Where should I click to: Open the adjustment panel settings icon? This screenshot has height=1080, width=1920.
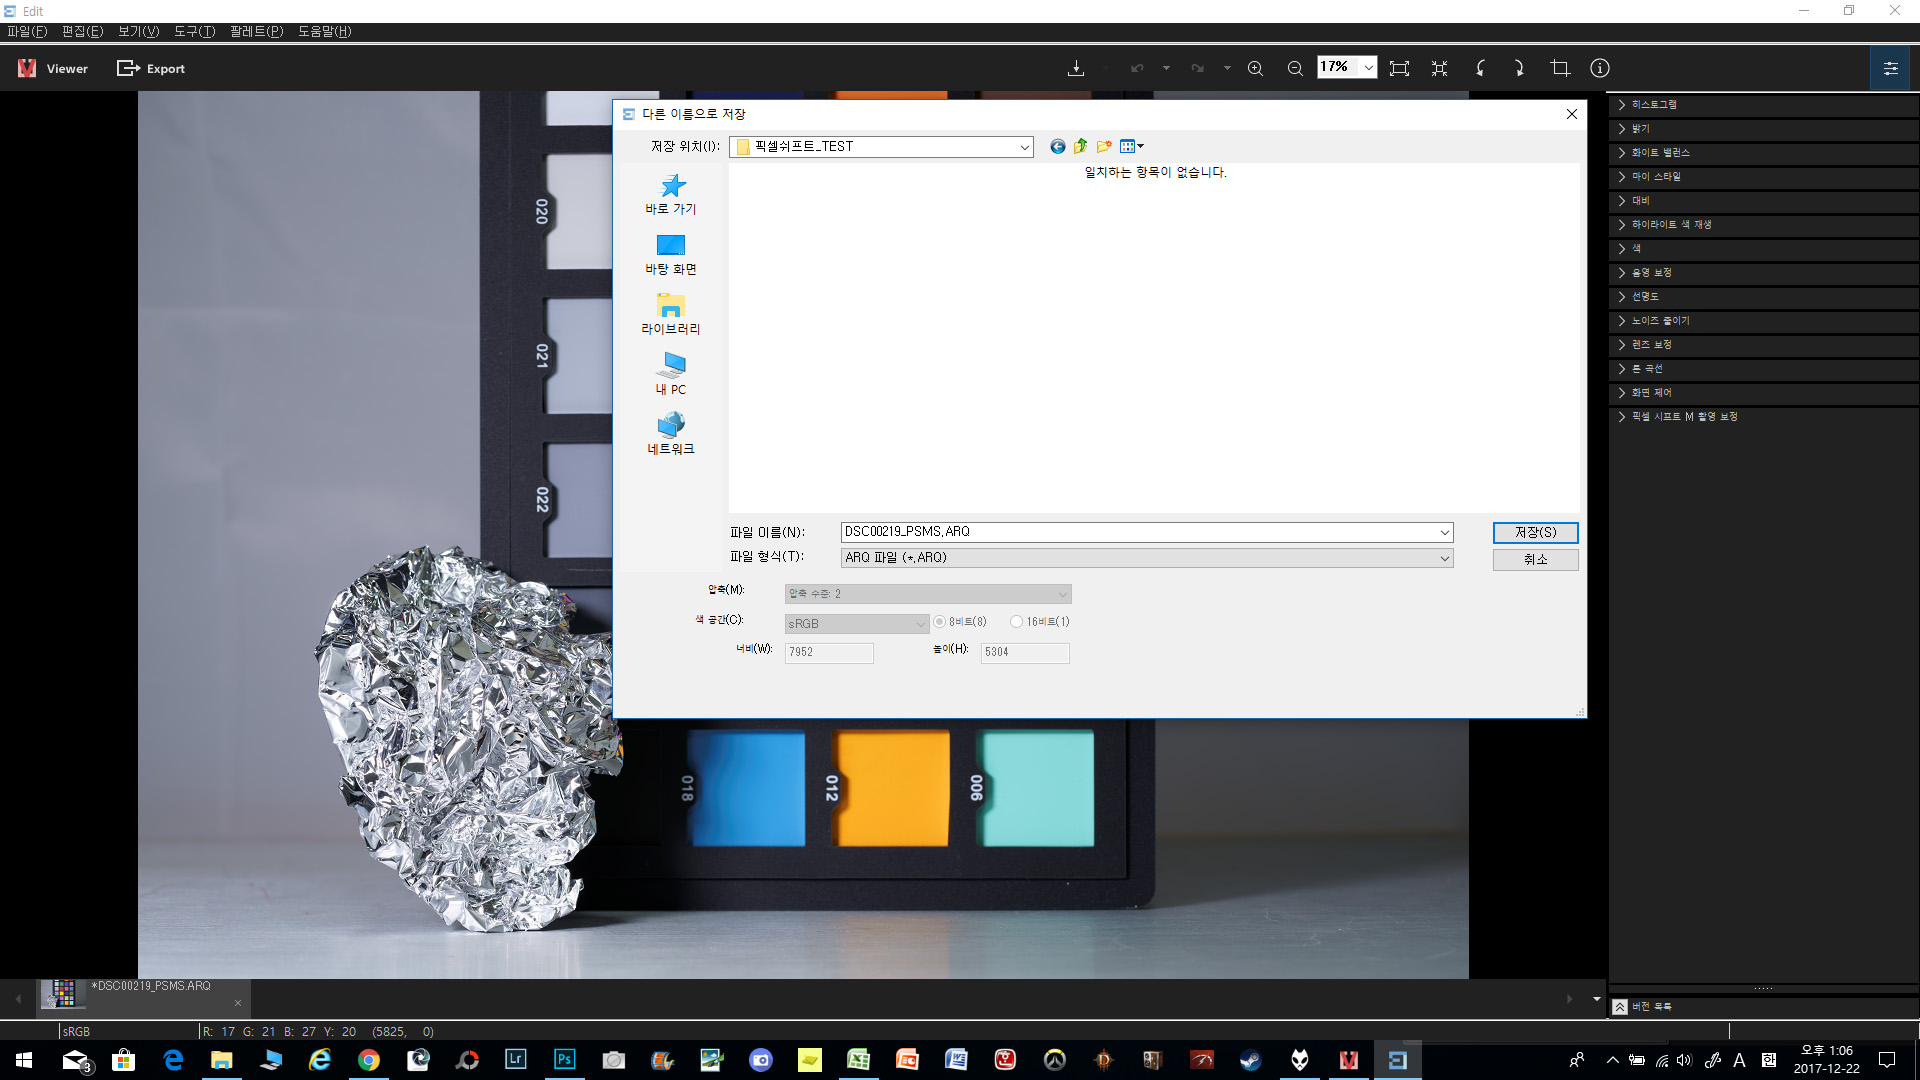[x=1890, y=68]
